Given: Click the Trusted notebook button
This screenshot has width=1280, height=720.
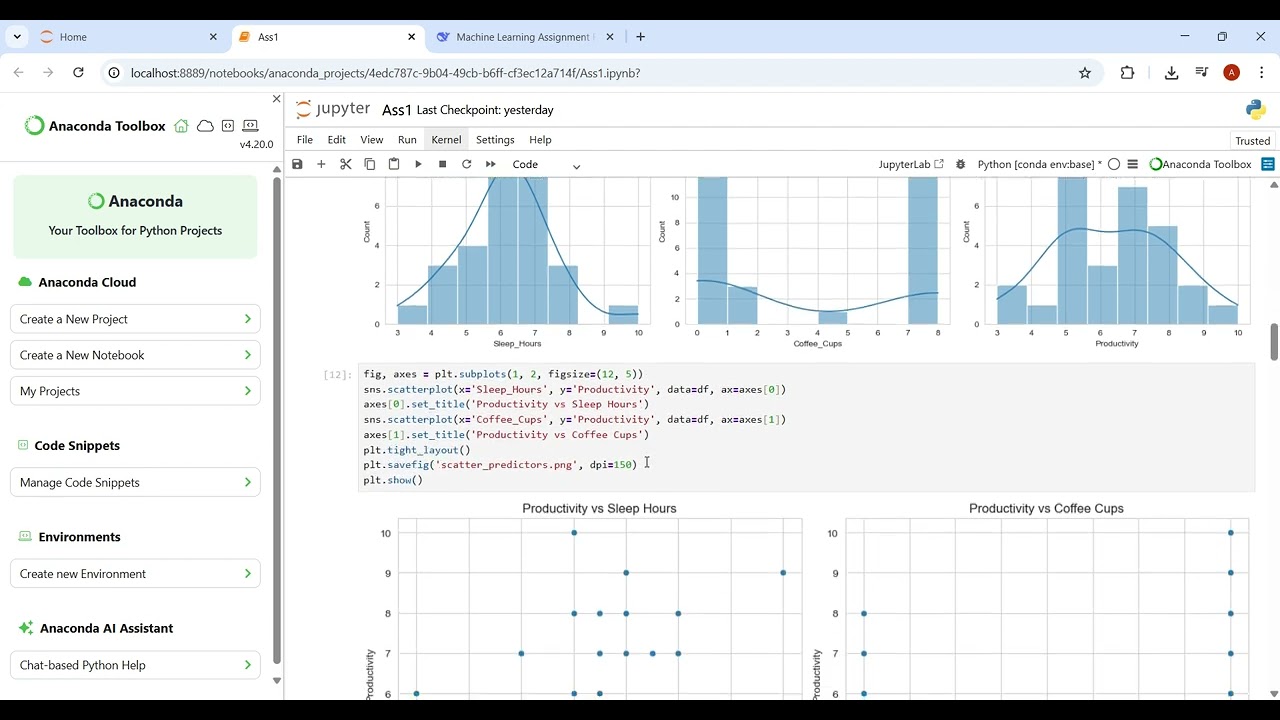Looking at the screenshot, I should (1252, 141).
